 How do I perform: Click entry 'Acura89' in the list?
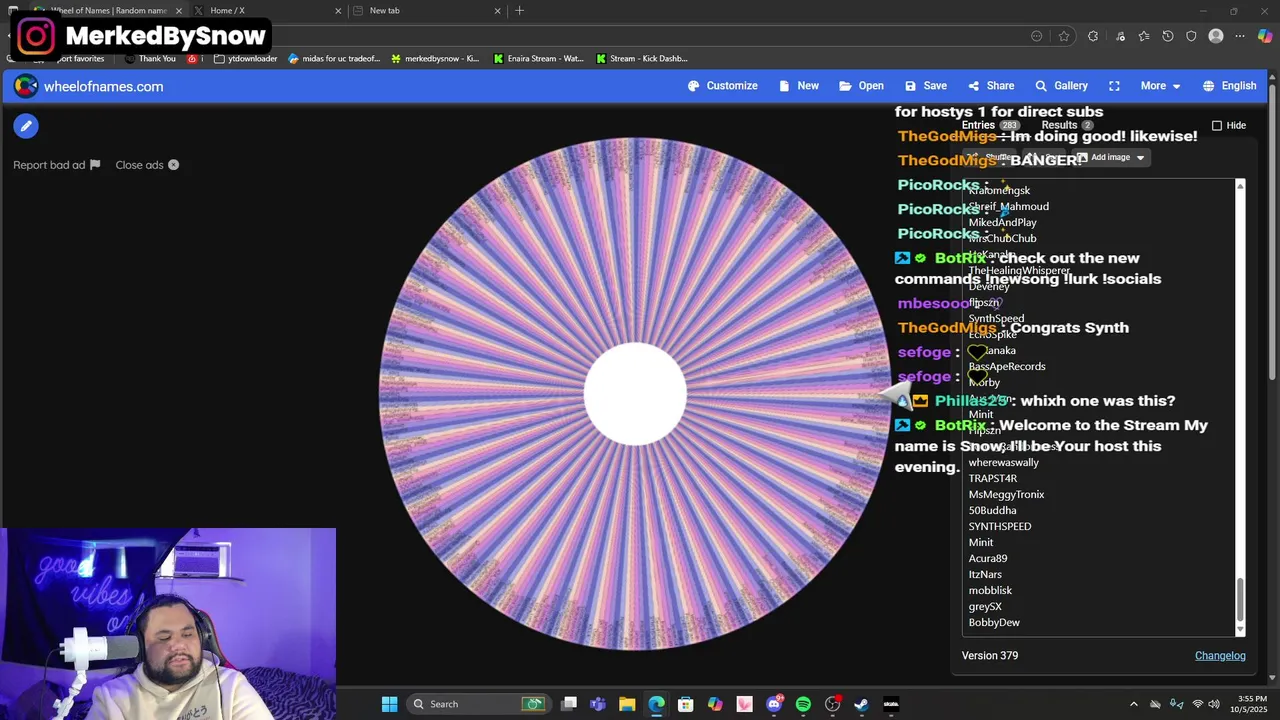[x=987, y=558]
